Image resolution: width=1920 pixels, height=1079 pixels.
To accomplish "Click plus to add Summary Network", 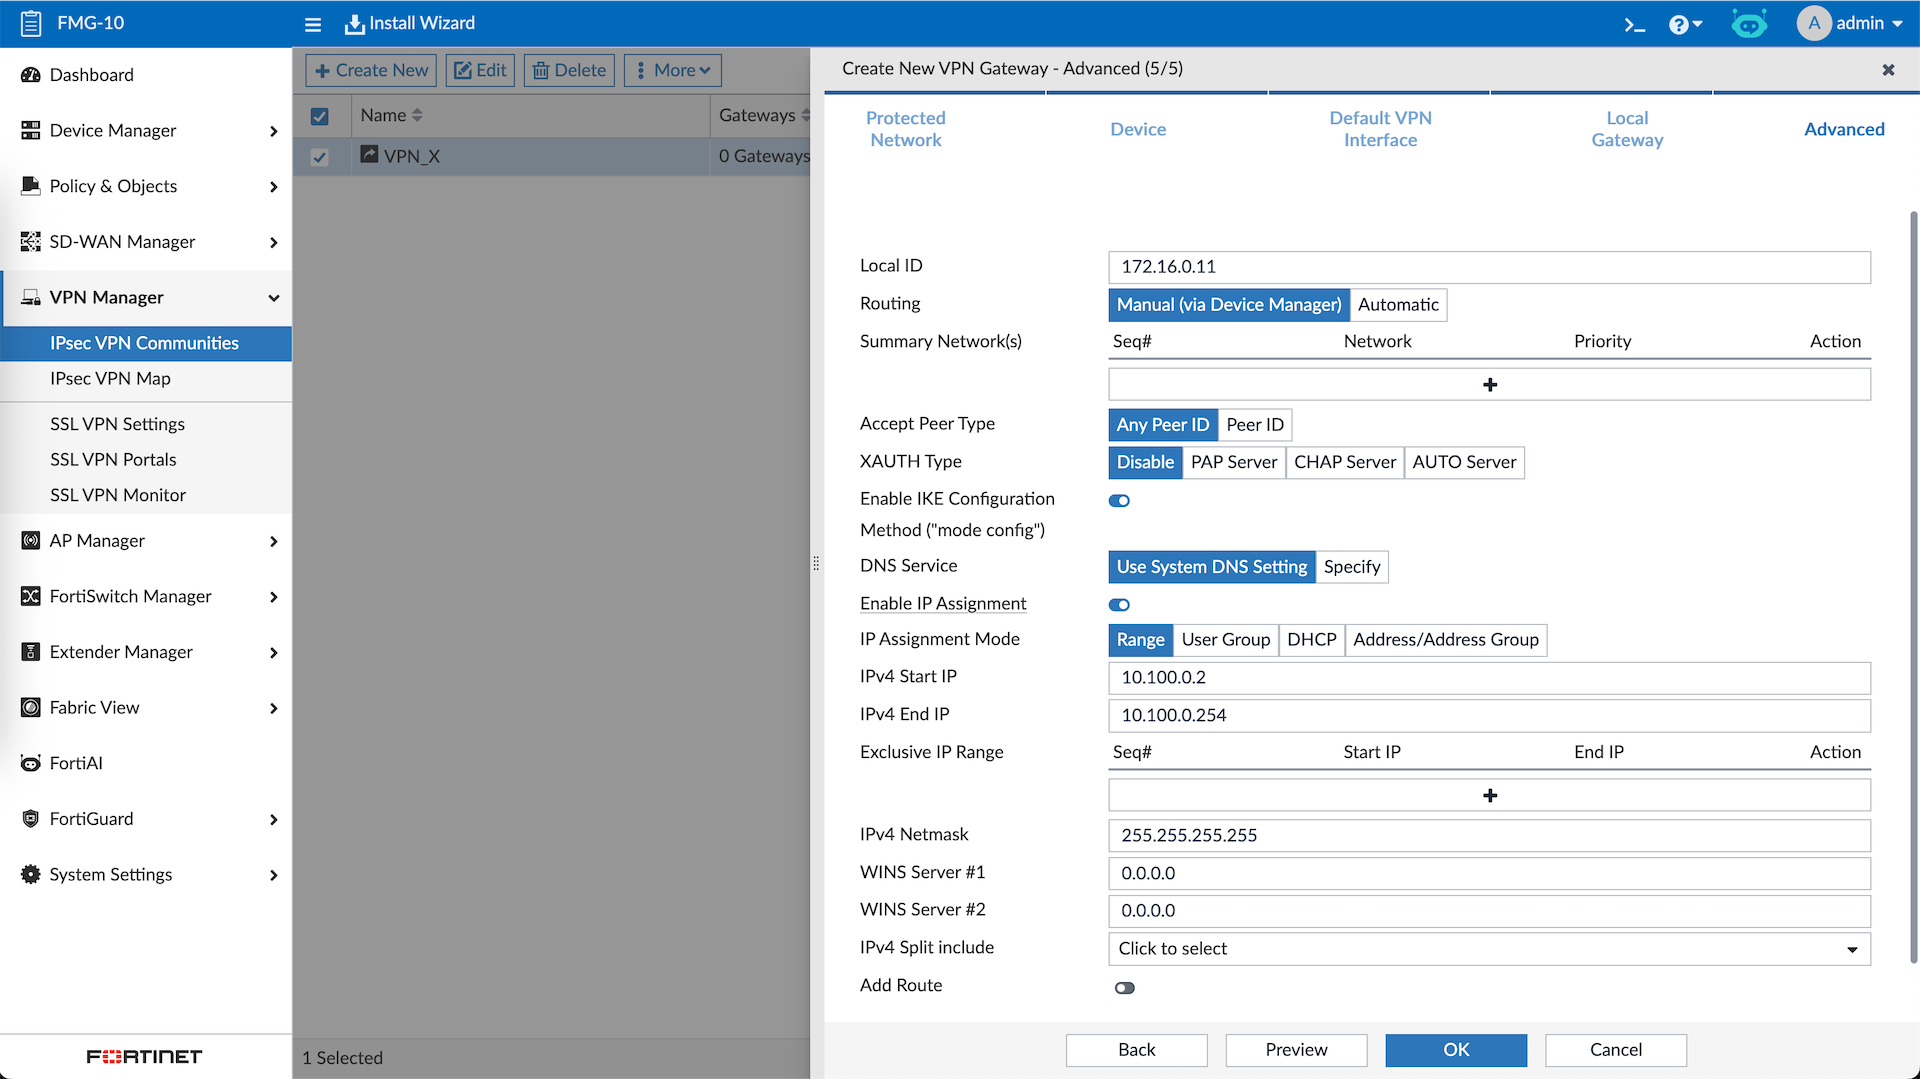I will coord(1489,385).
